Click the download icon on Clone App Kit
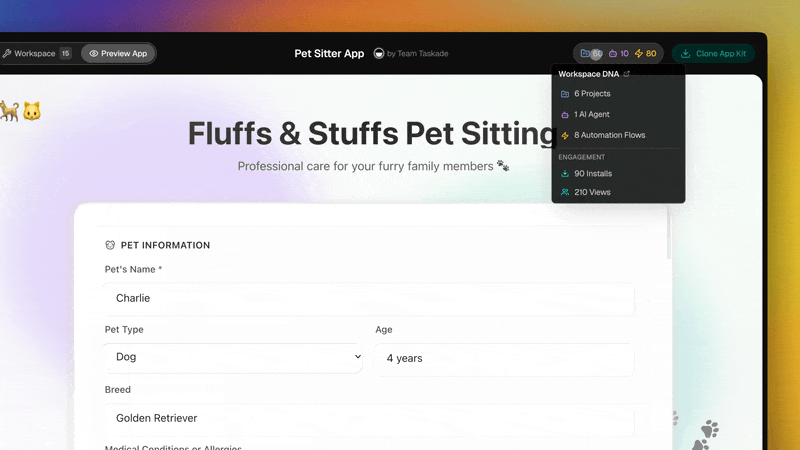The height and width of the screenshot is (450, 800). pos(685,53)
